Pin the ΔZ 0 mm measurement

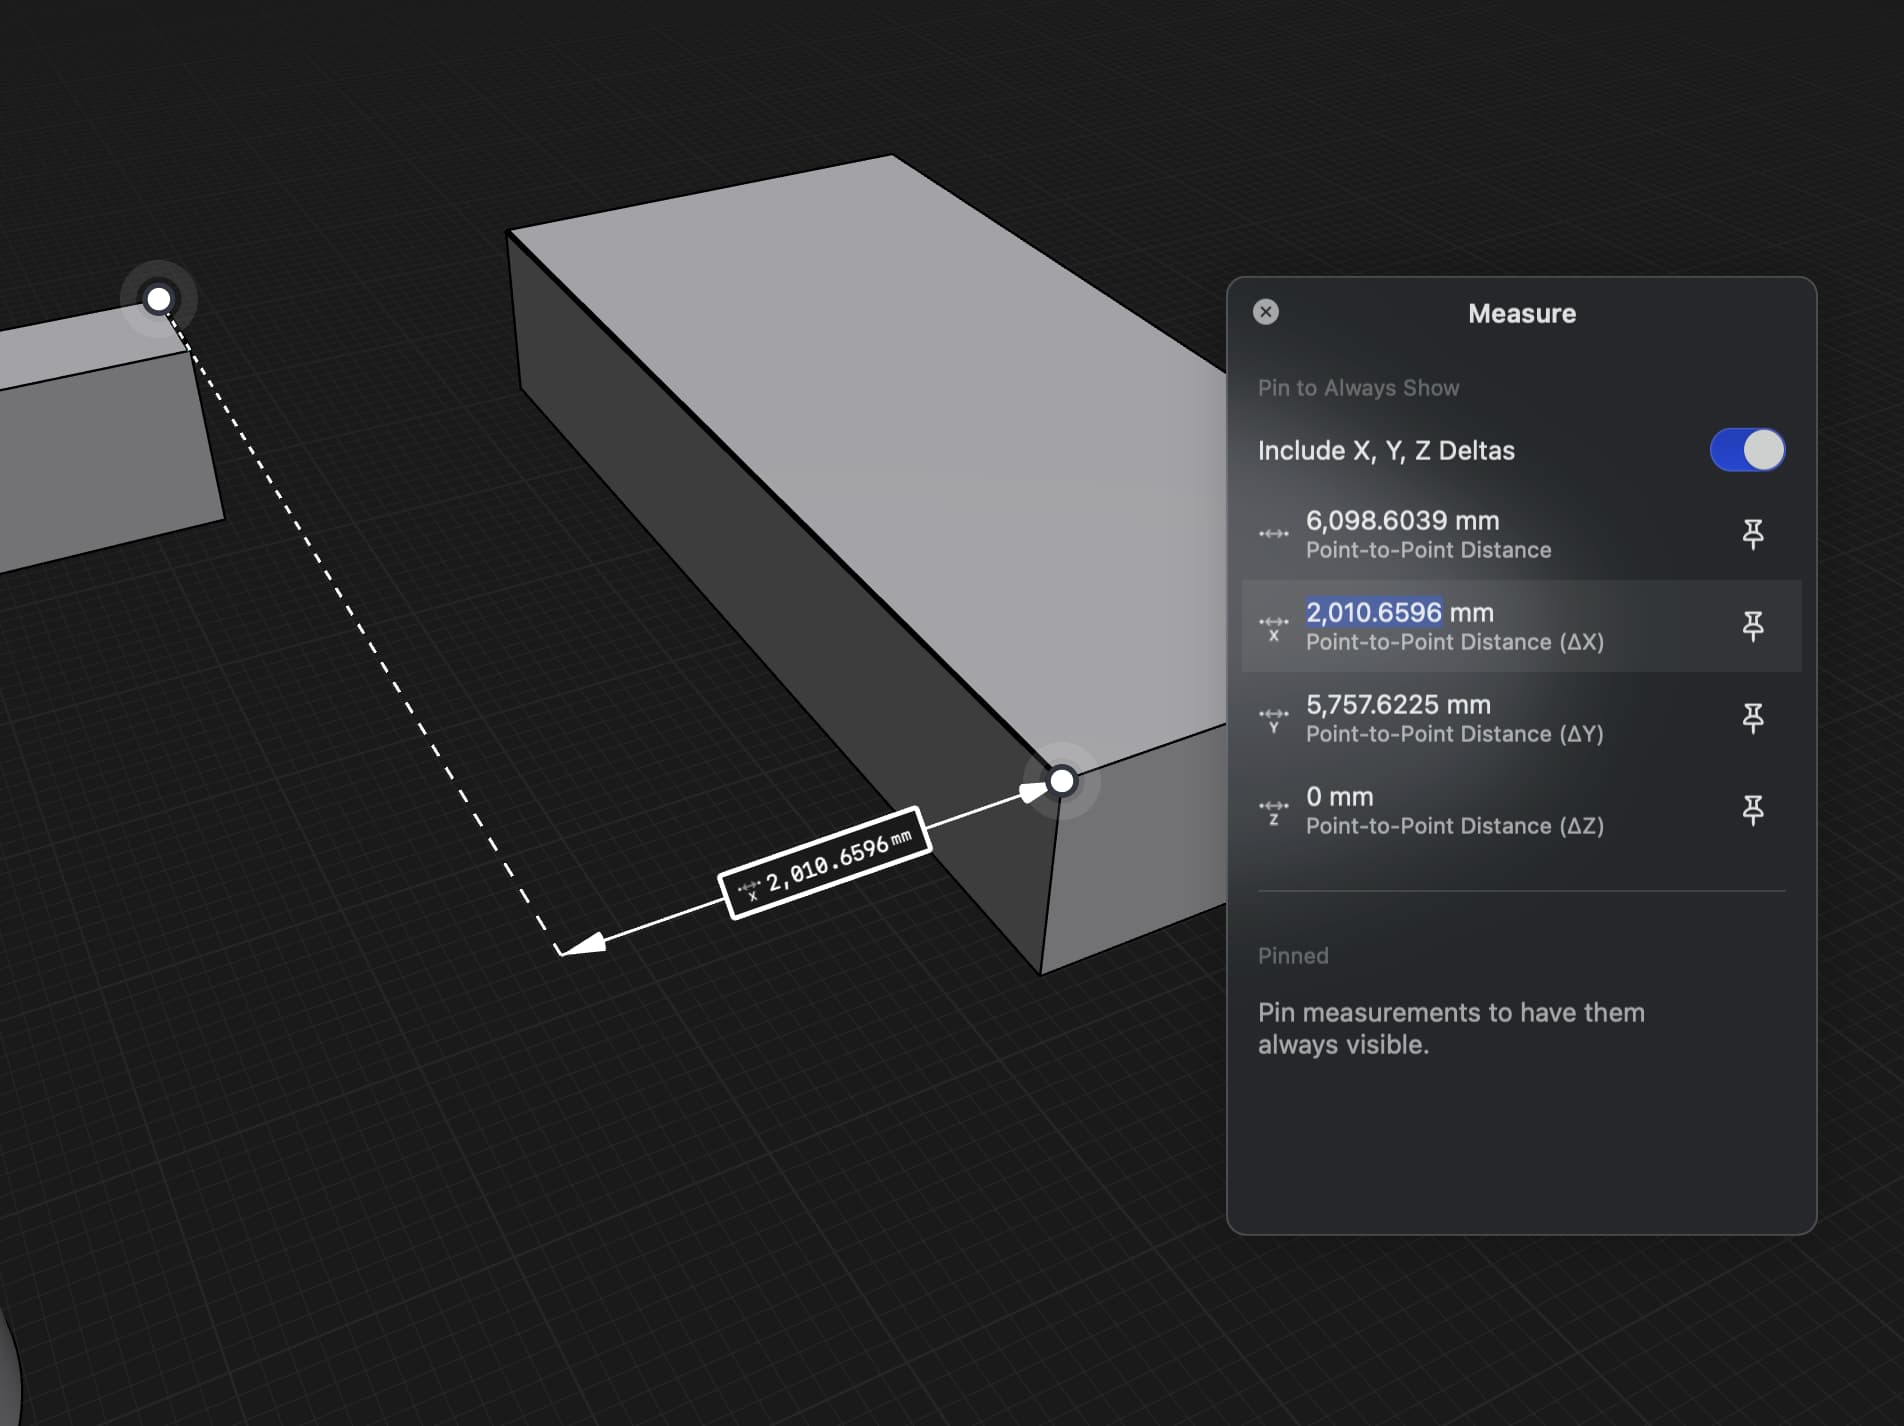click(1752, 810)
